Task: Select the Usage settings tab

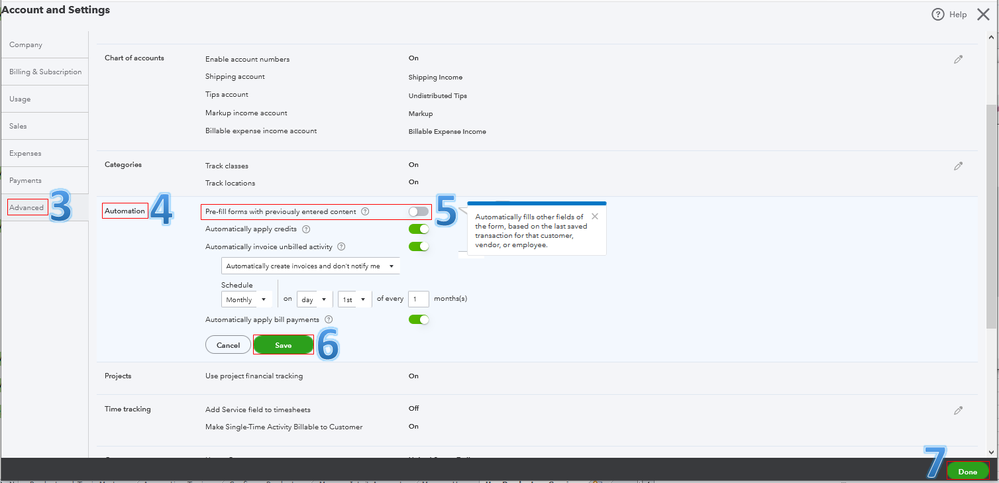Action: coord(45,99)
